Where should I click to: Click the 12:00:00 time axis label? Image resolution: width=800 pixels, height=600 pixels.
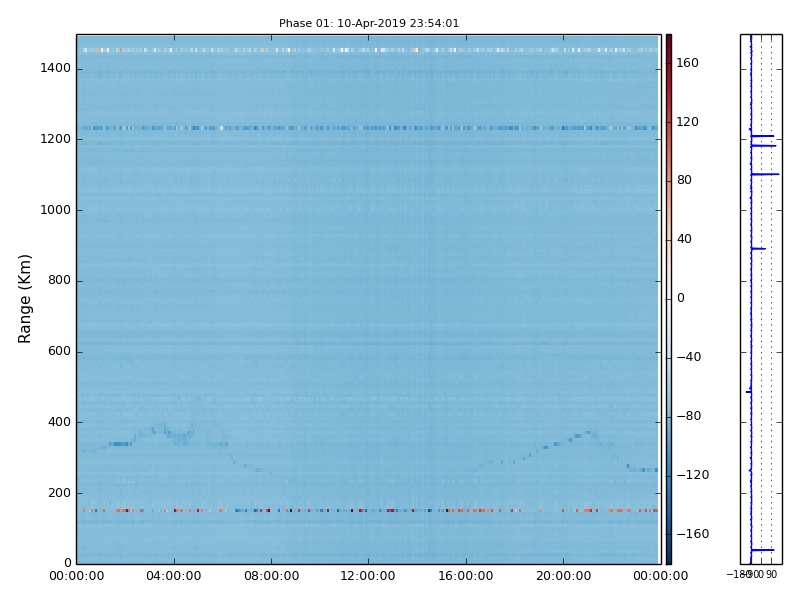click(x=368, y=576)
